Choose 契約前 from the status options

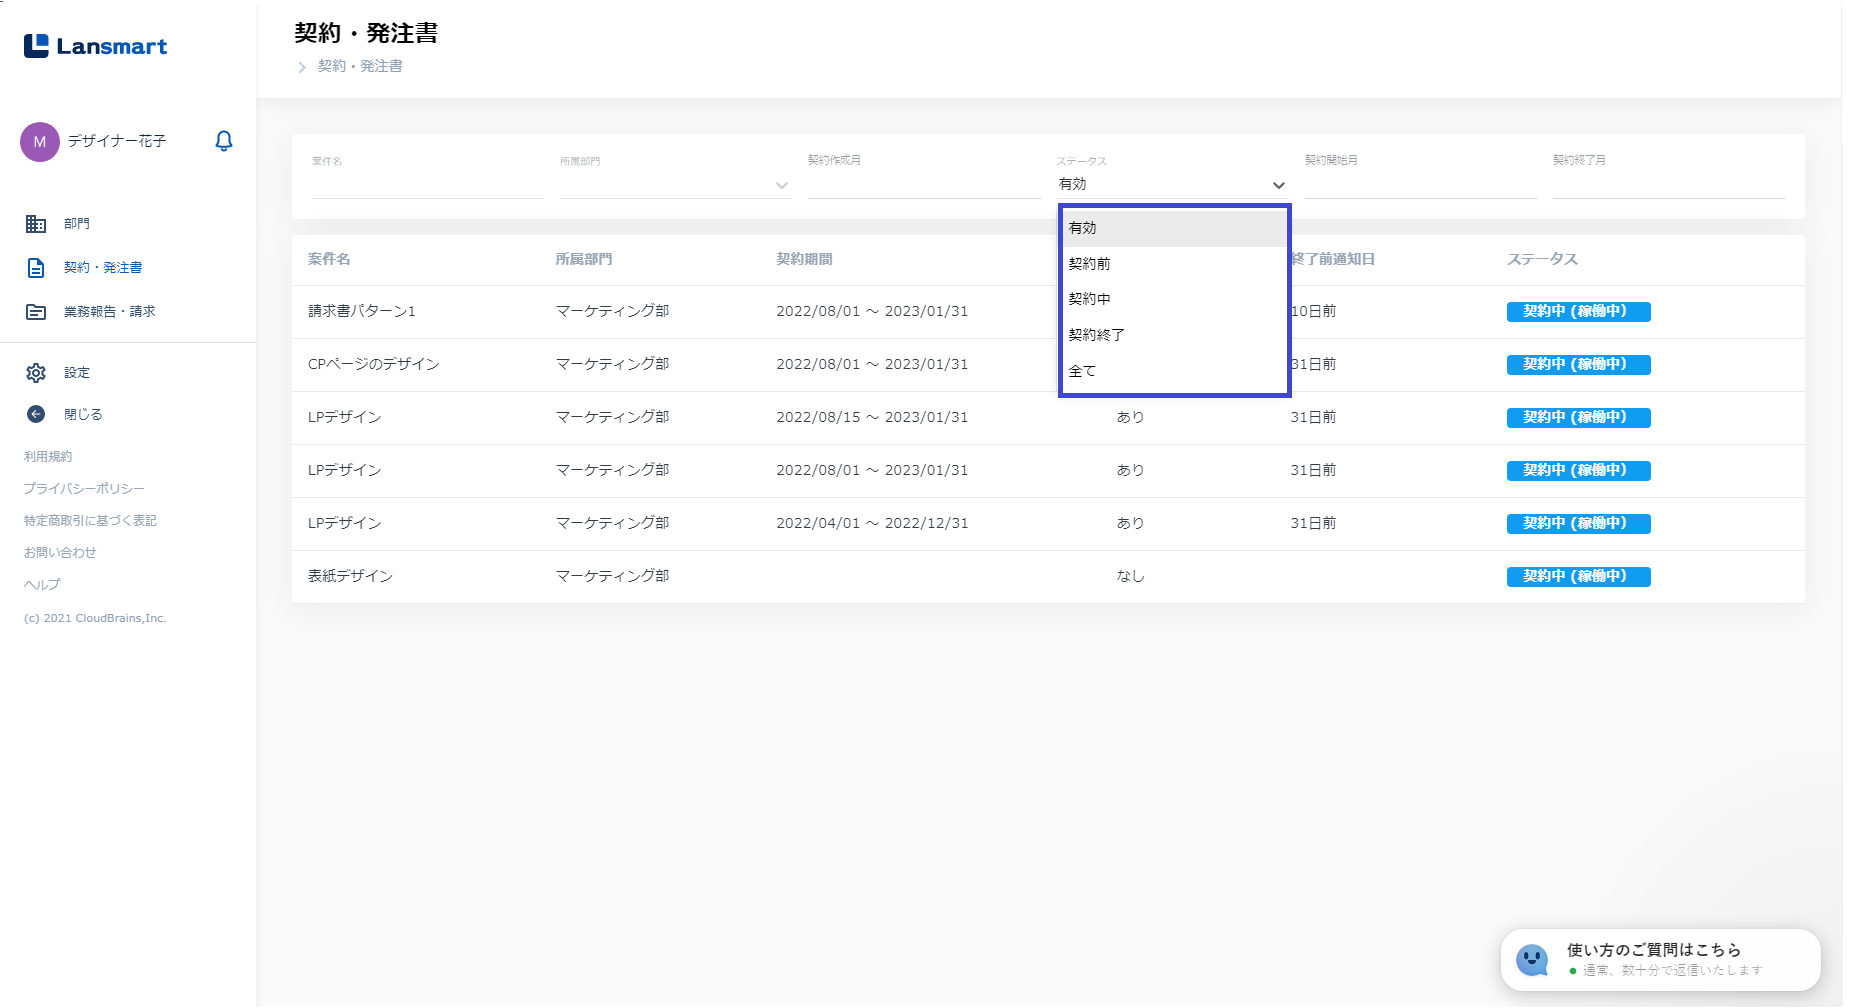click(1174, 264)
